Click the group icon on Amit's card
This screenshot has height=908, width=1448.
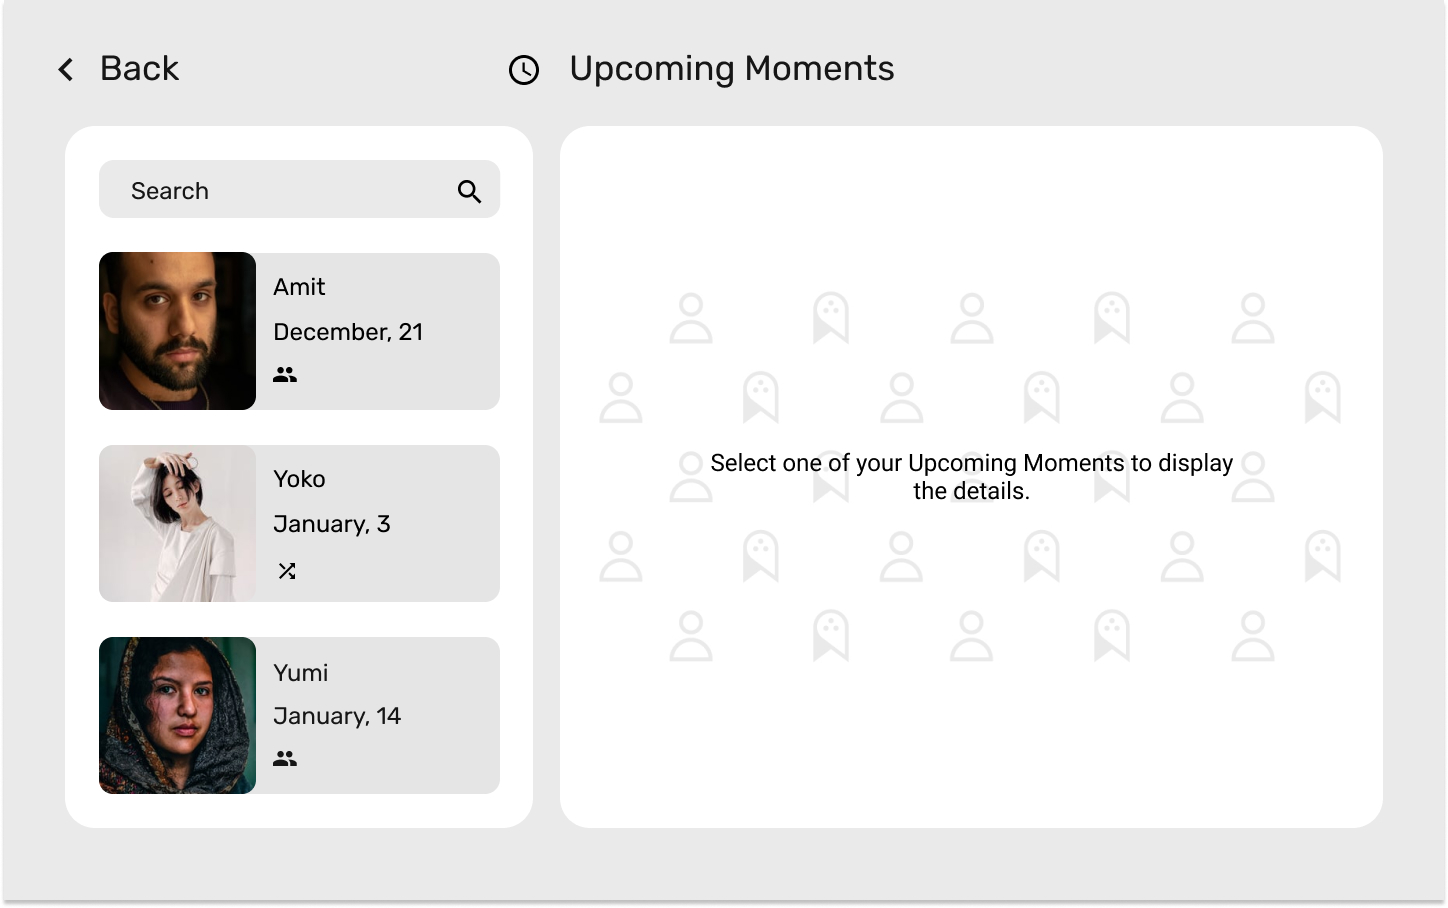coord(285,374)
